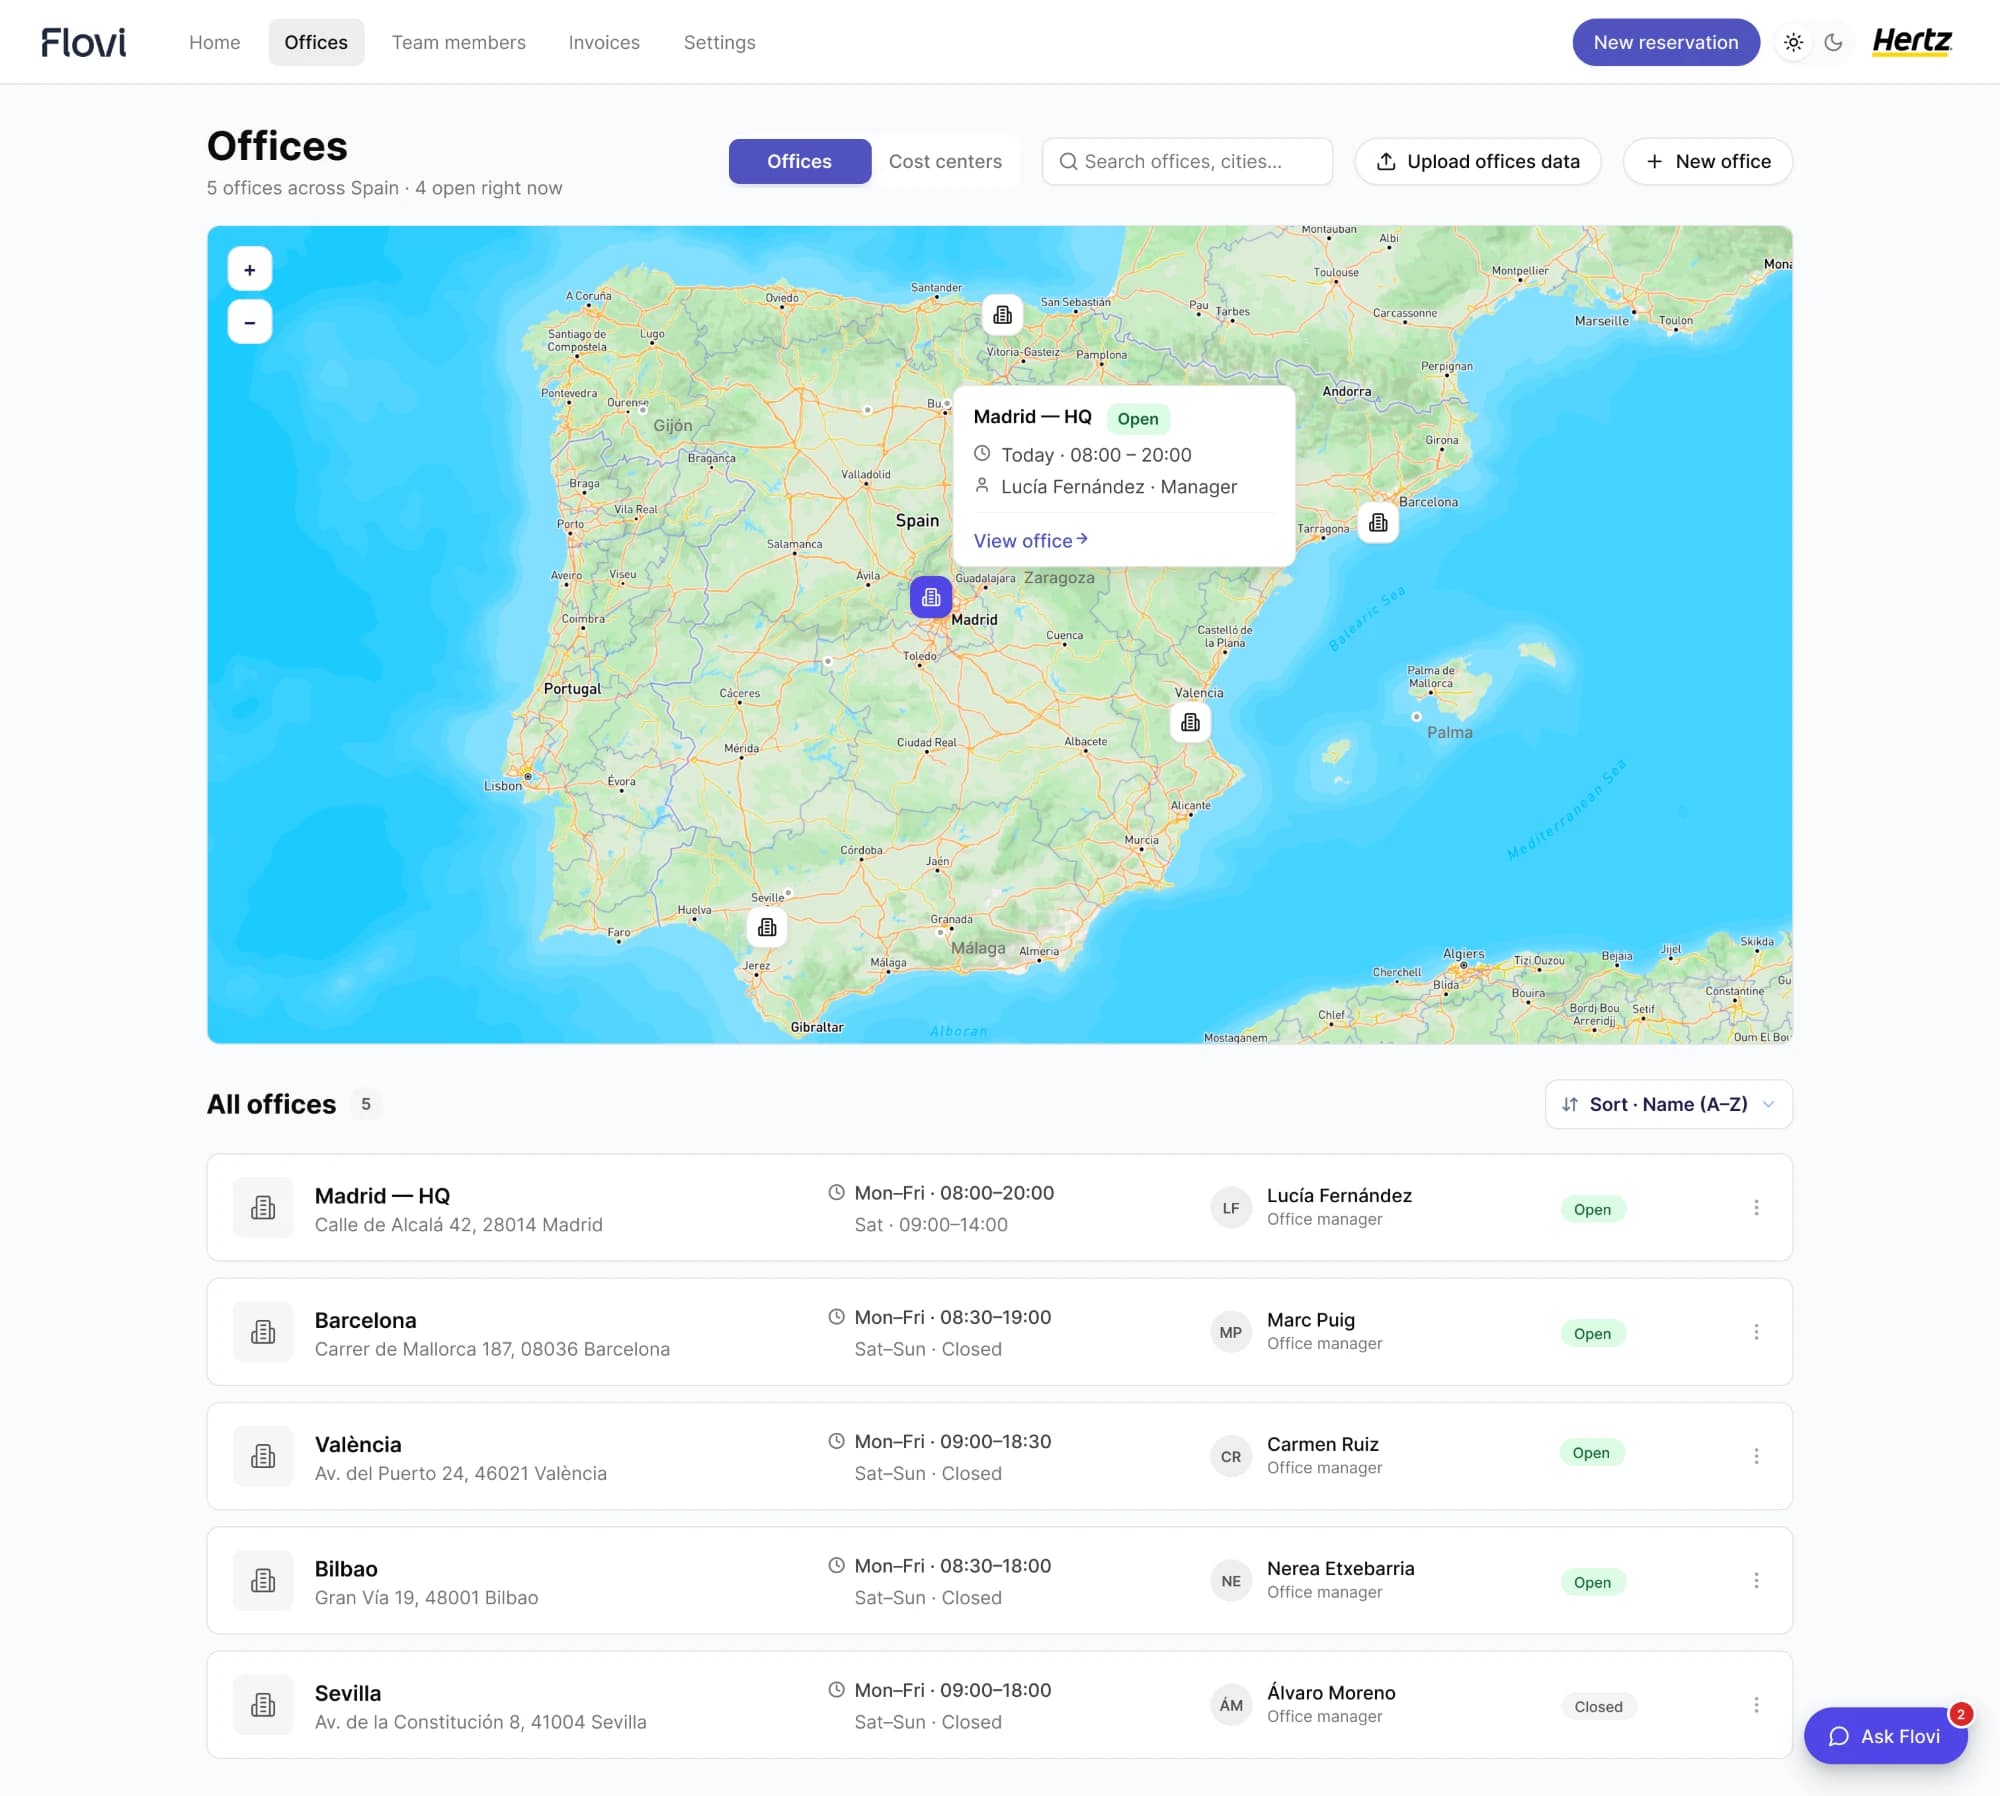Click the MP avatar for Marc Puig
Image resolution: width=2000 pixels, height=1796 pixels.
coord(1231,1332)
